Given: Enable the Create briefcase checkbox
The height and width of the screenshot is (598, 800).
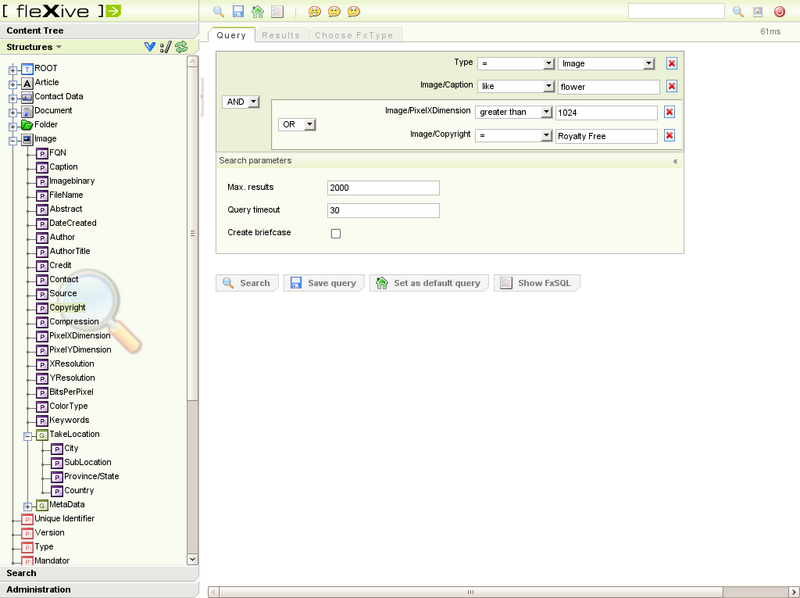Looking at the screenshot, I should [x=336, y=233].
